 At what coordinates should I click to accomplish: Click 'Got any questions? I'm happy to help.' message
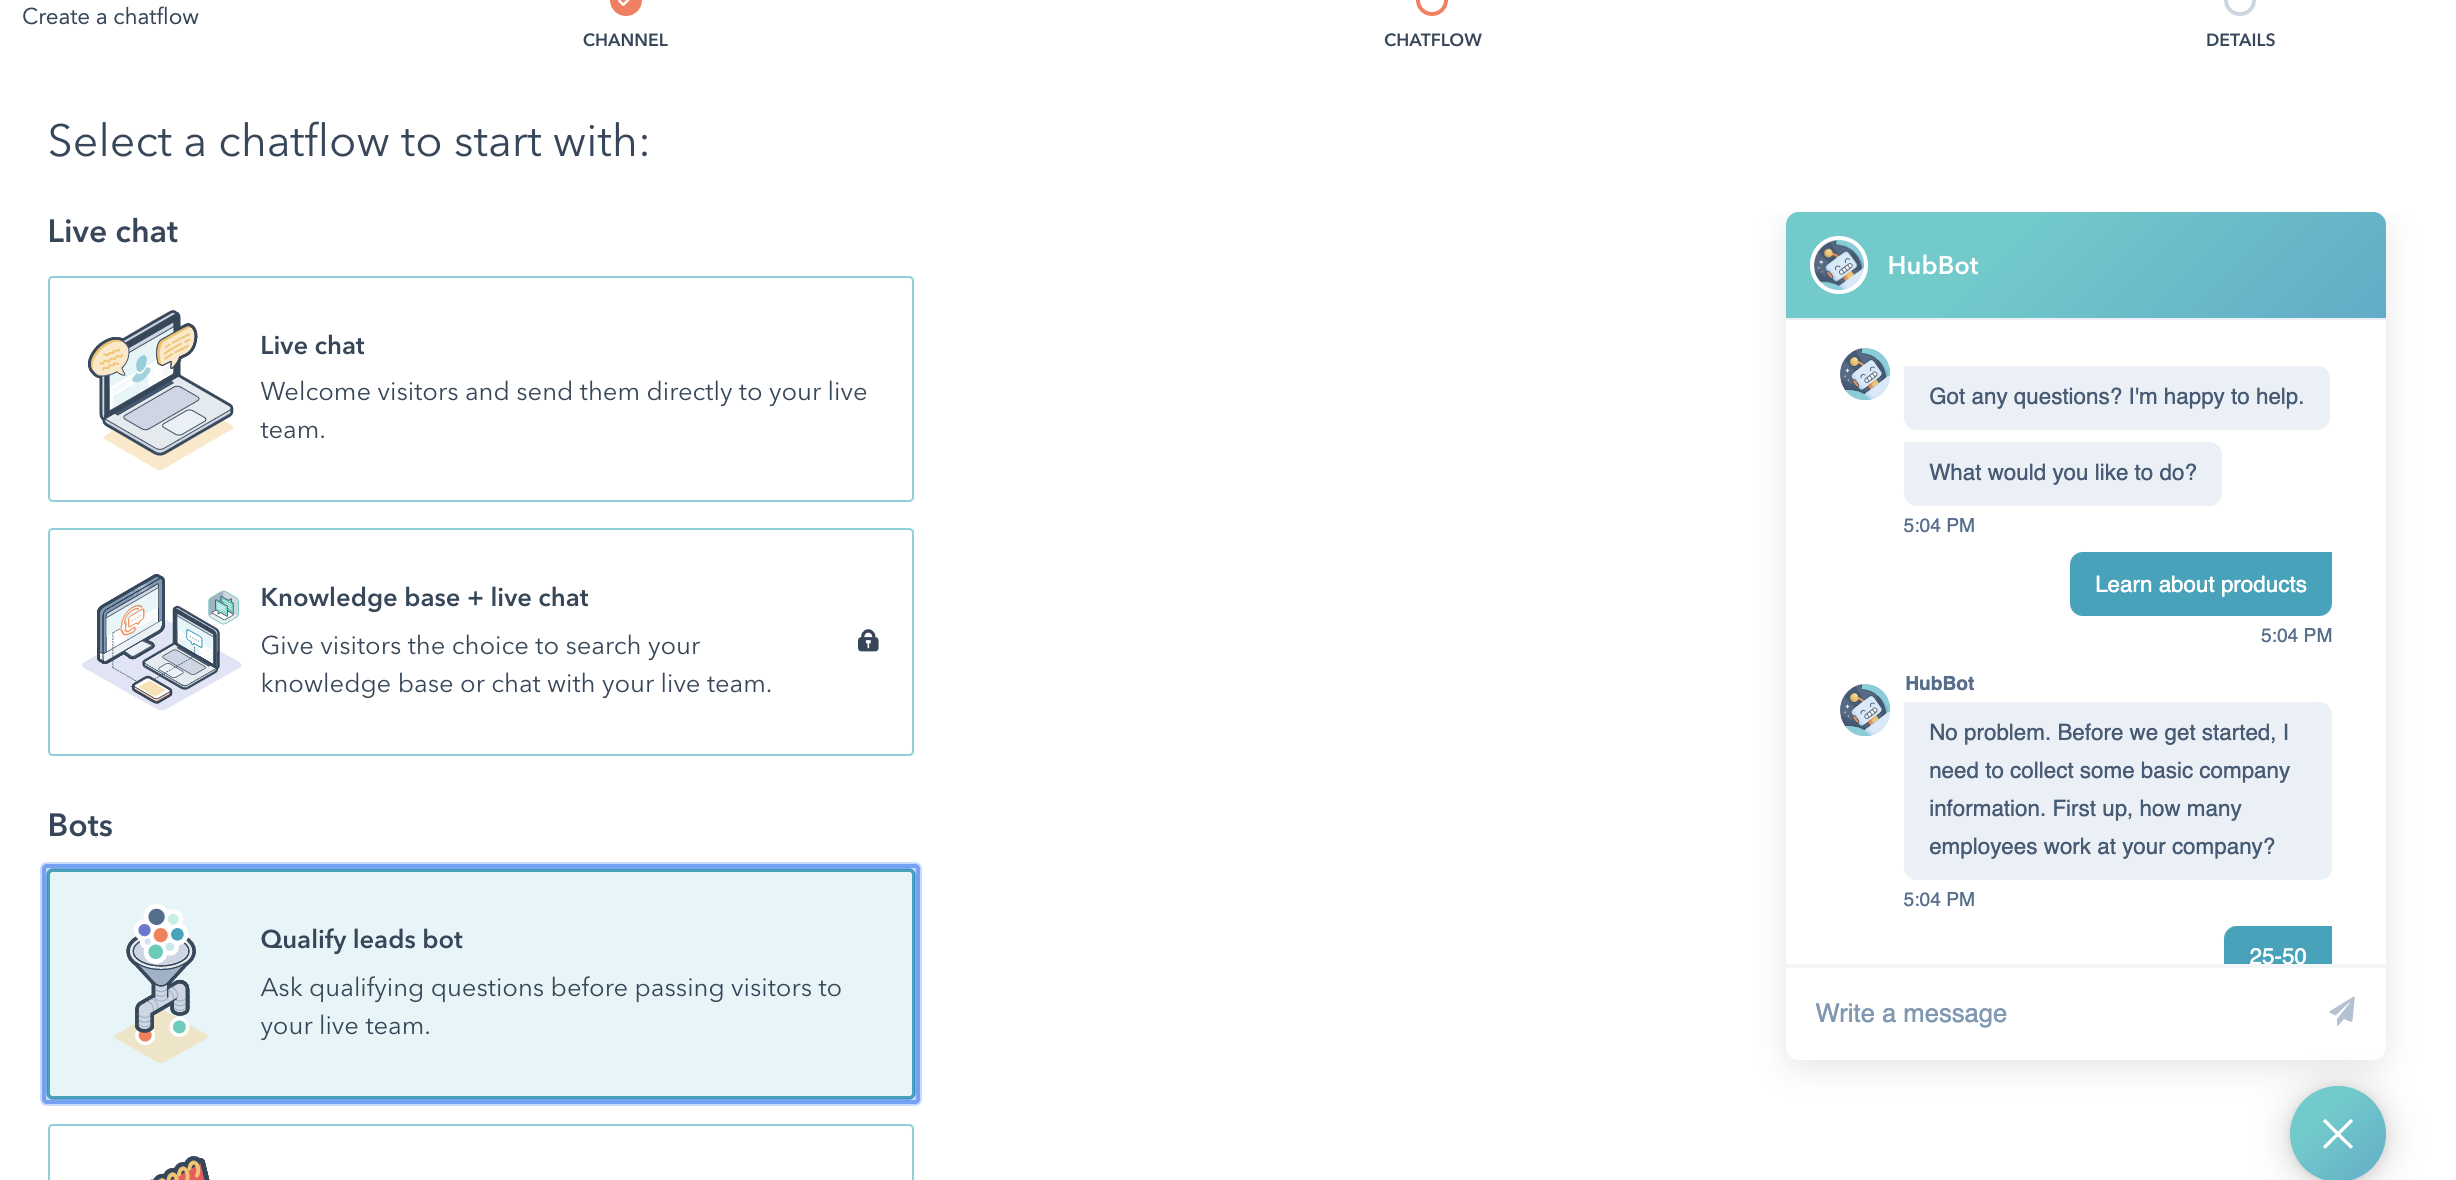point(2116,397)
